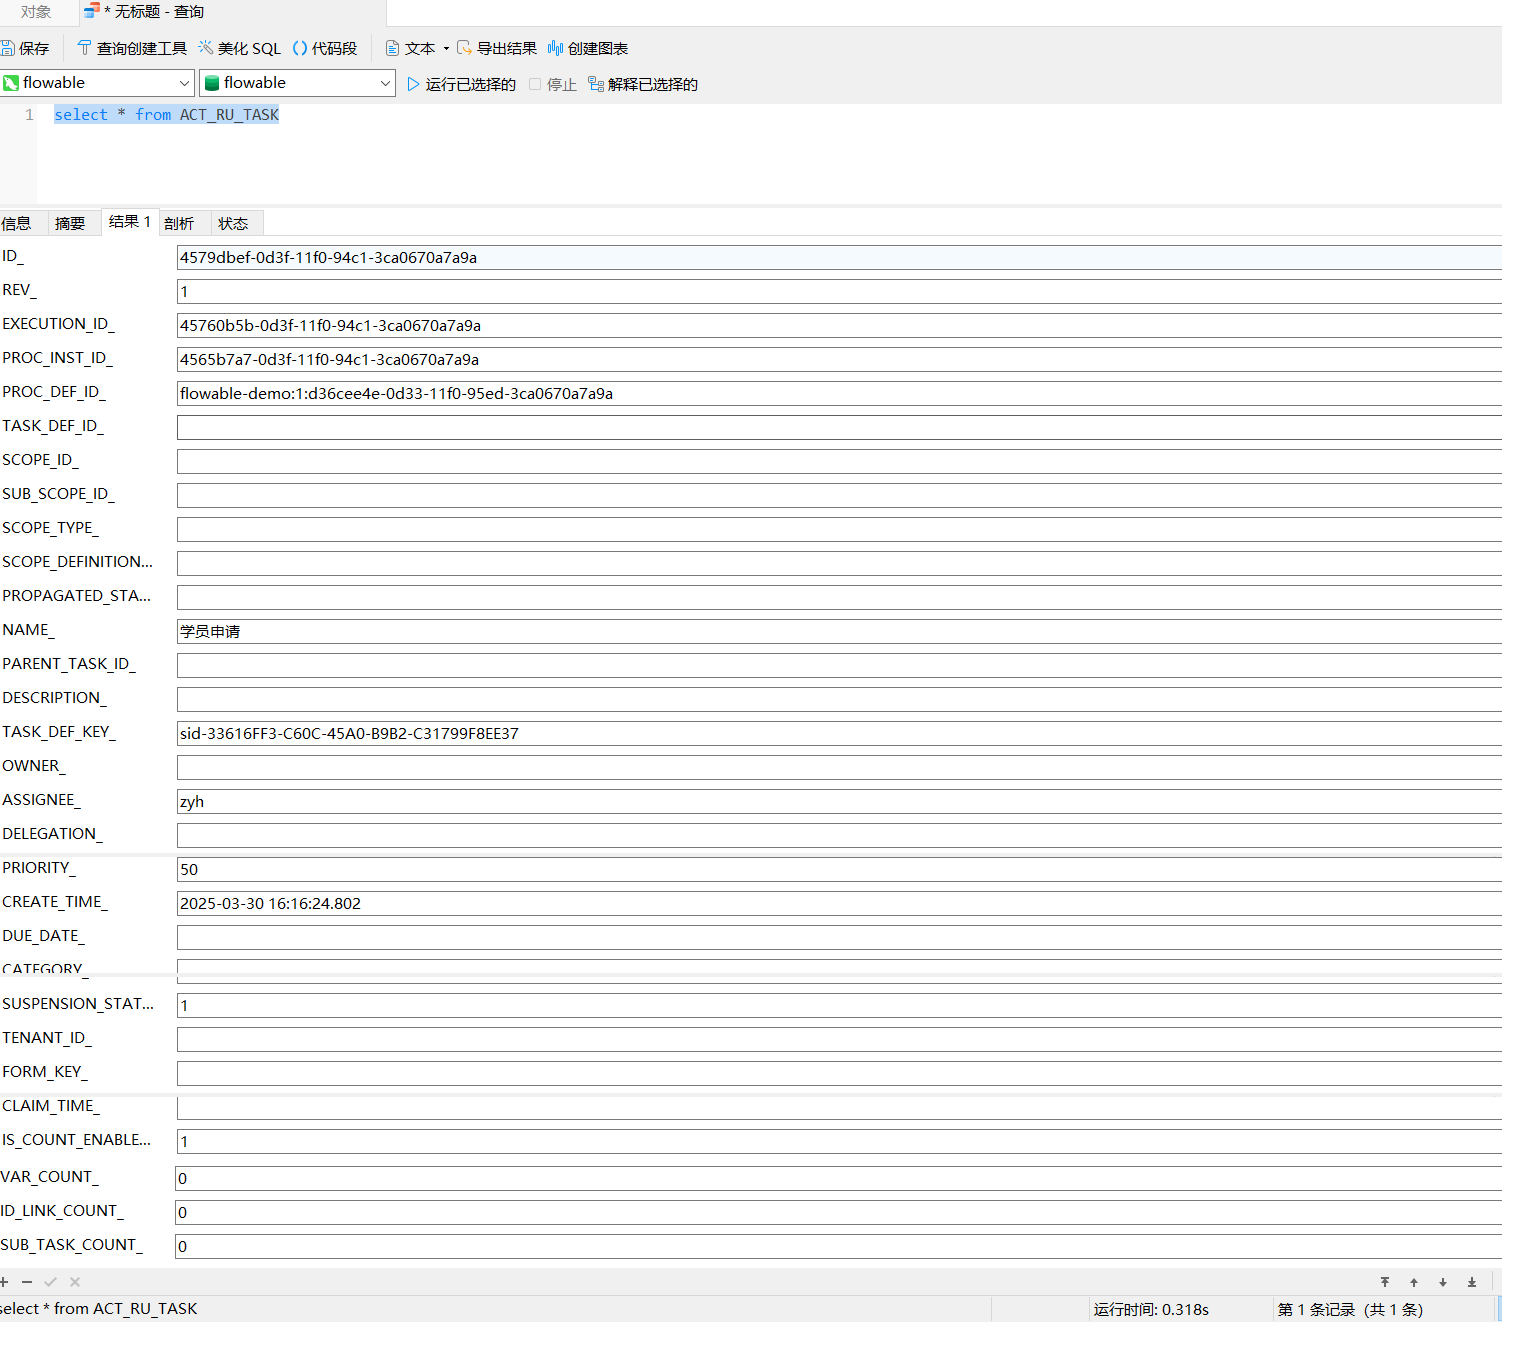Open the text (文本) view dropdown arrow

pos(446,48)
